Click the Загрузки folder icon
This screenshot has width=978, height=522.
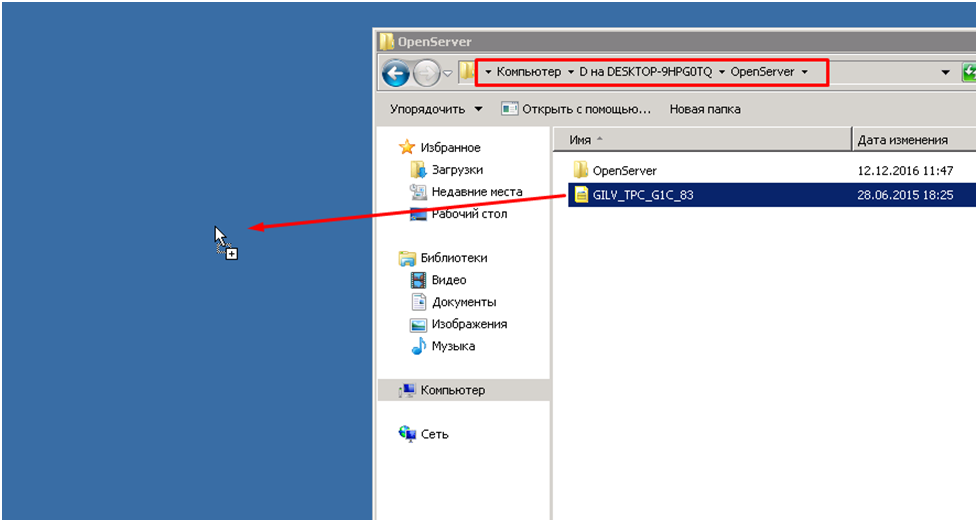(418, 170)
